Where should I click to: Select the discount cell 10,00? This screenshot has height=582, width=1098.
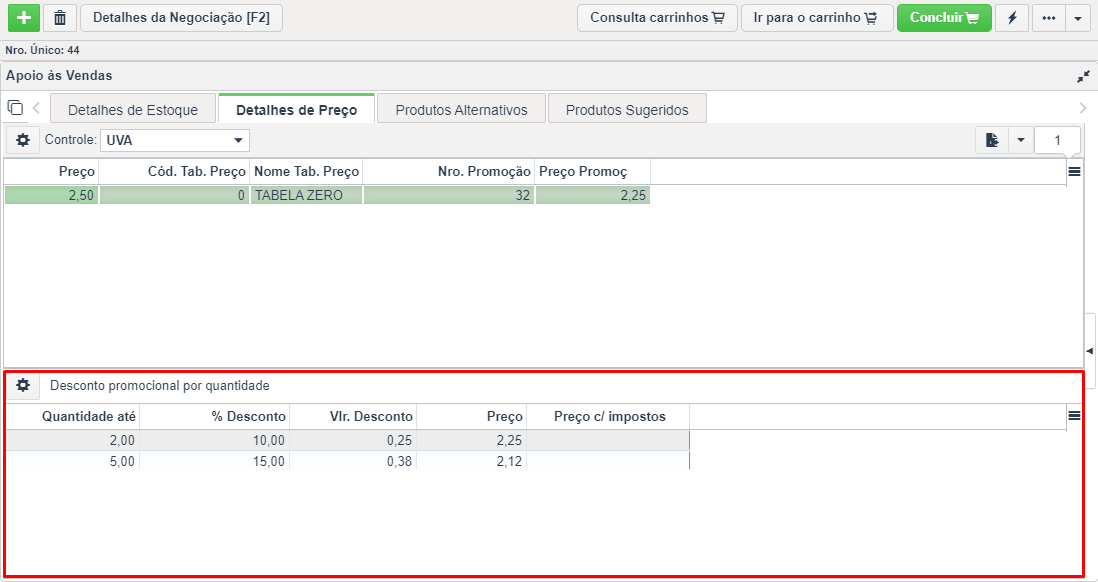click(x=214, y=441)
